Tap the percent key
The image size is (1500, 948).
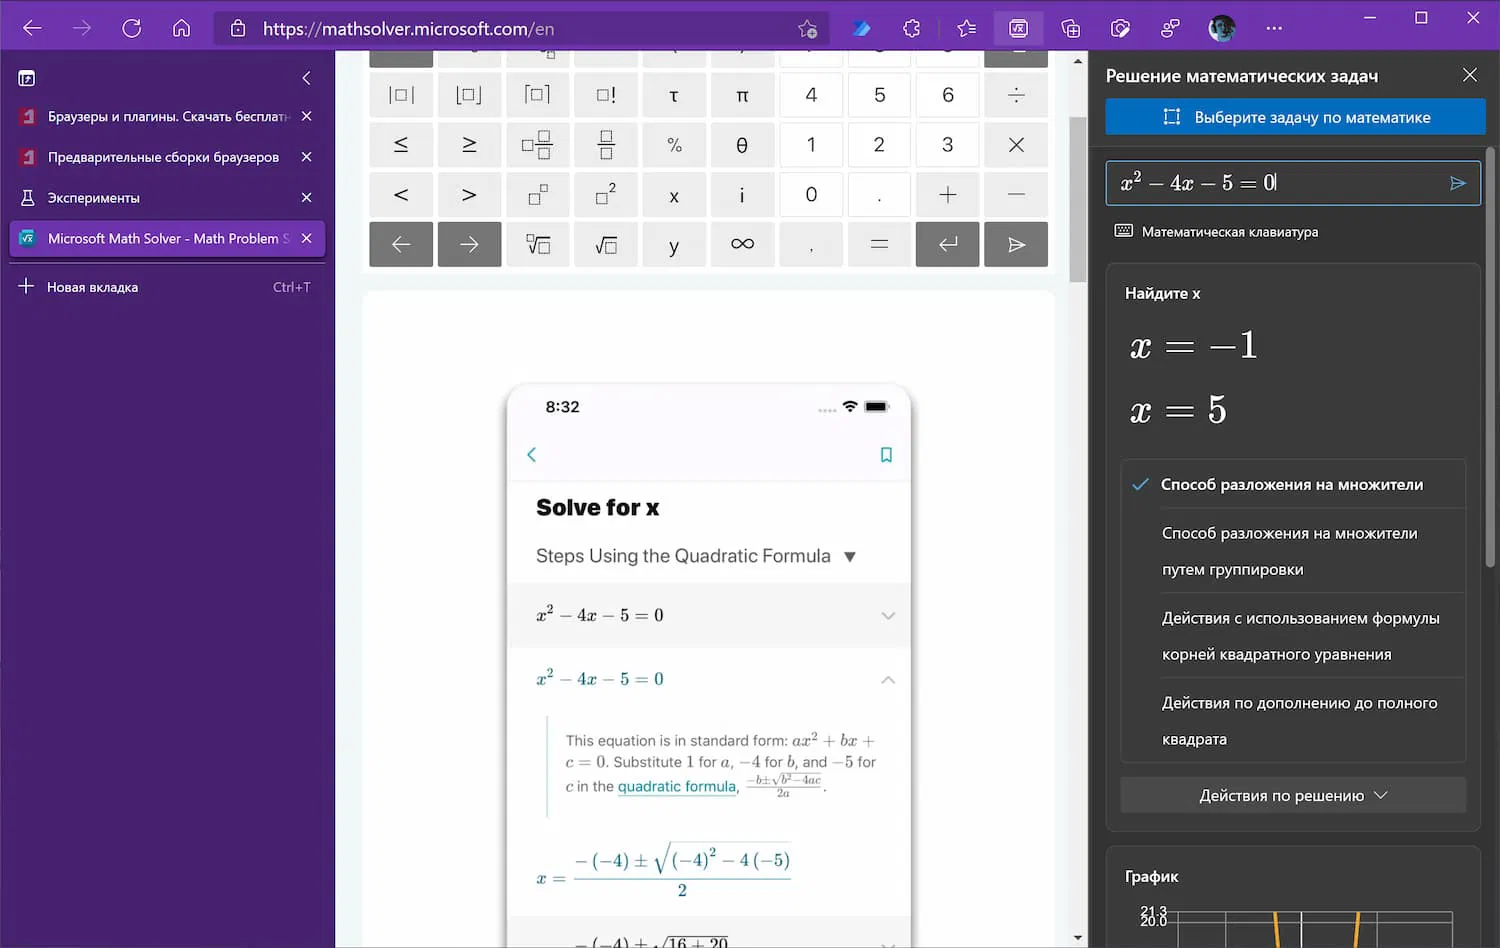click(x=674, y=145)
